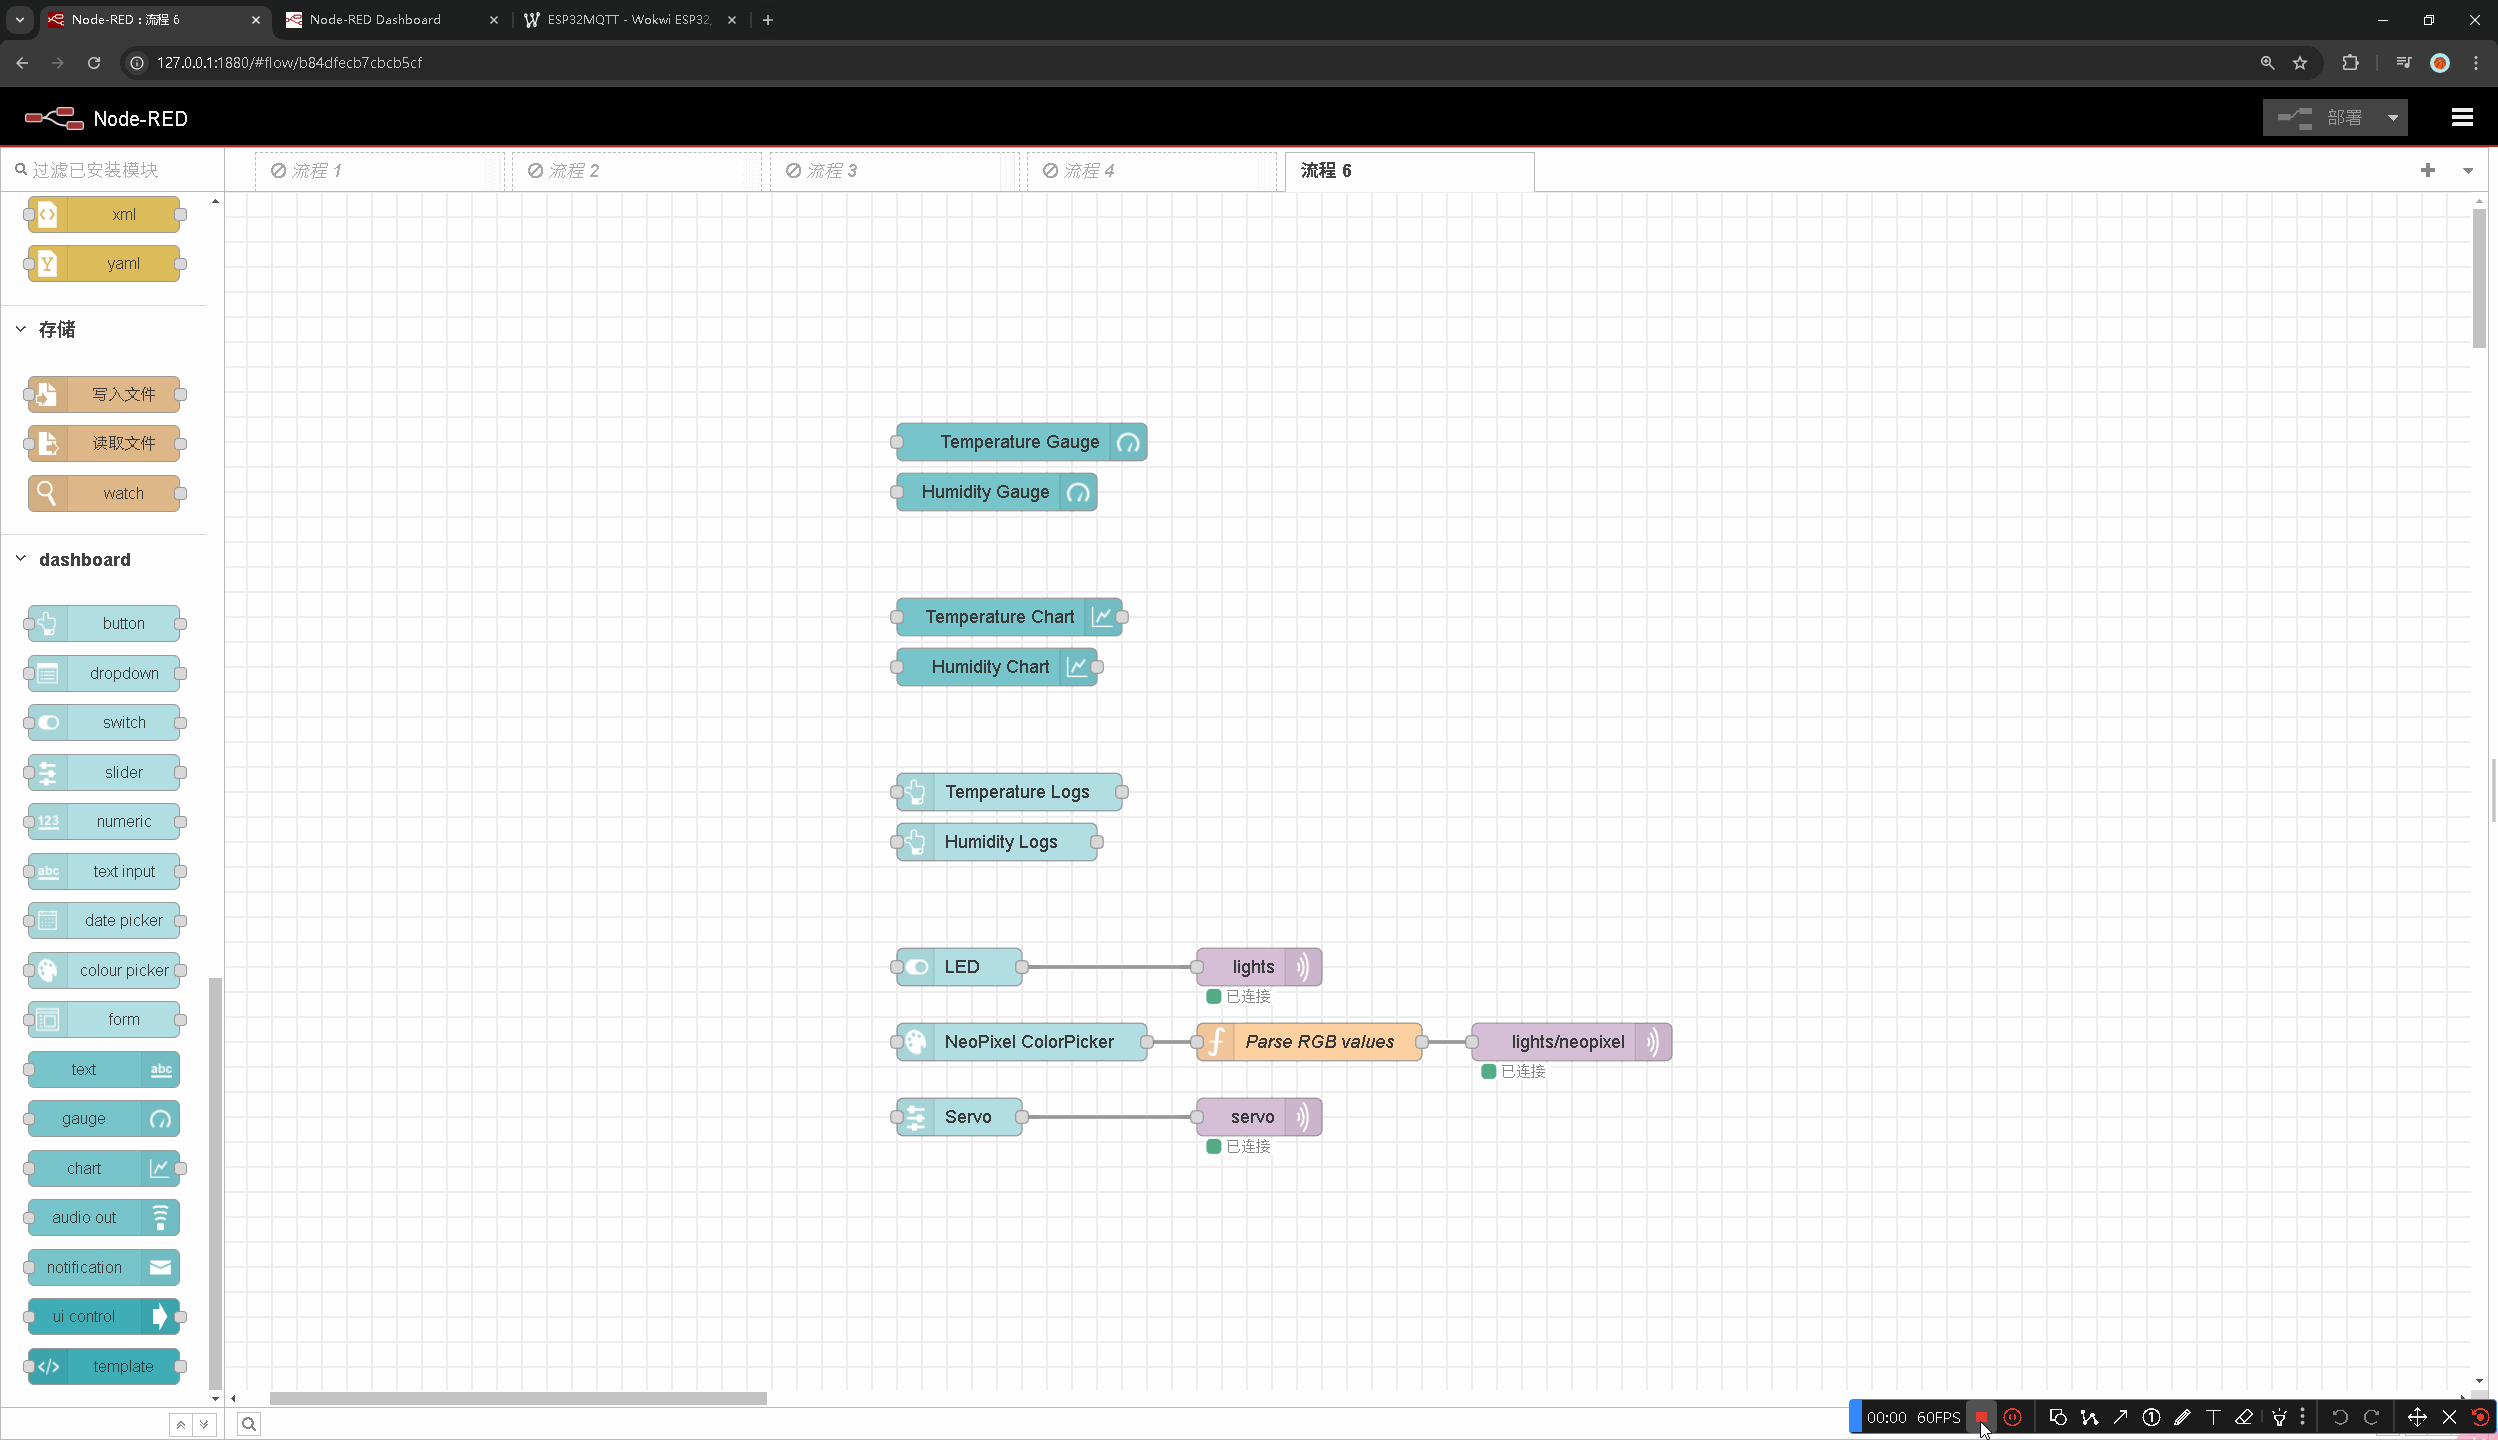
Task: Select the Parse RGB values function node
Action: point(1318,1042)
